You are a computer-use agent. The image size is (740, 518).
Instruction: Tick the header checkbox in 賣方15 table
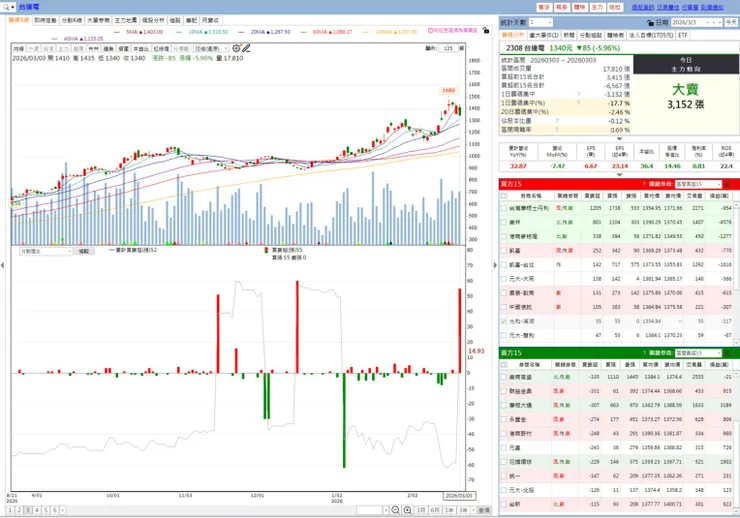504,365
